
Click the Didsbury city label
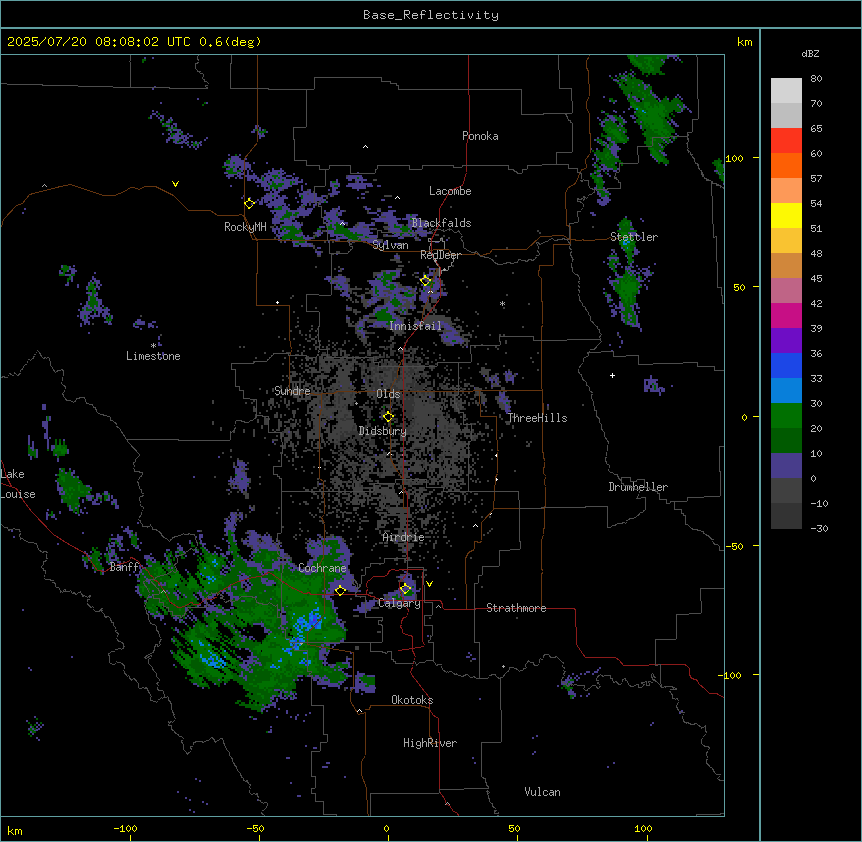tap(383, 431)
